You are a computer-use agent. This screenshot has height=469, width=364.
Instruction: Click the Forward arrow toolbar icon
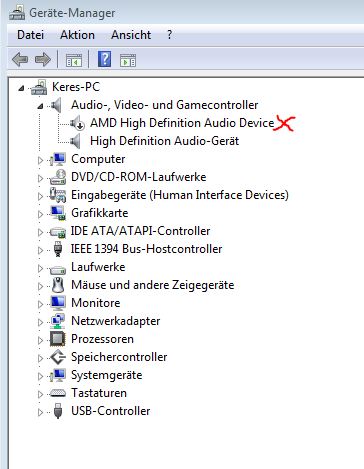pyautogui.click(x=43, y=60)
